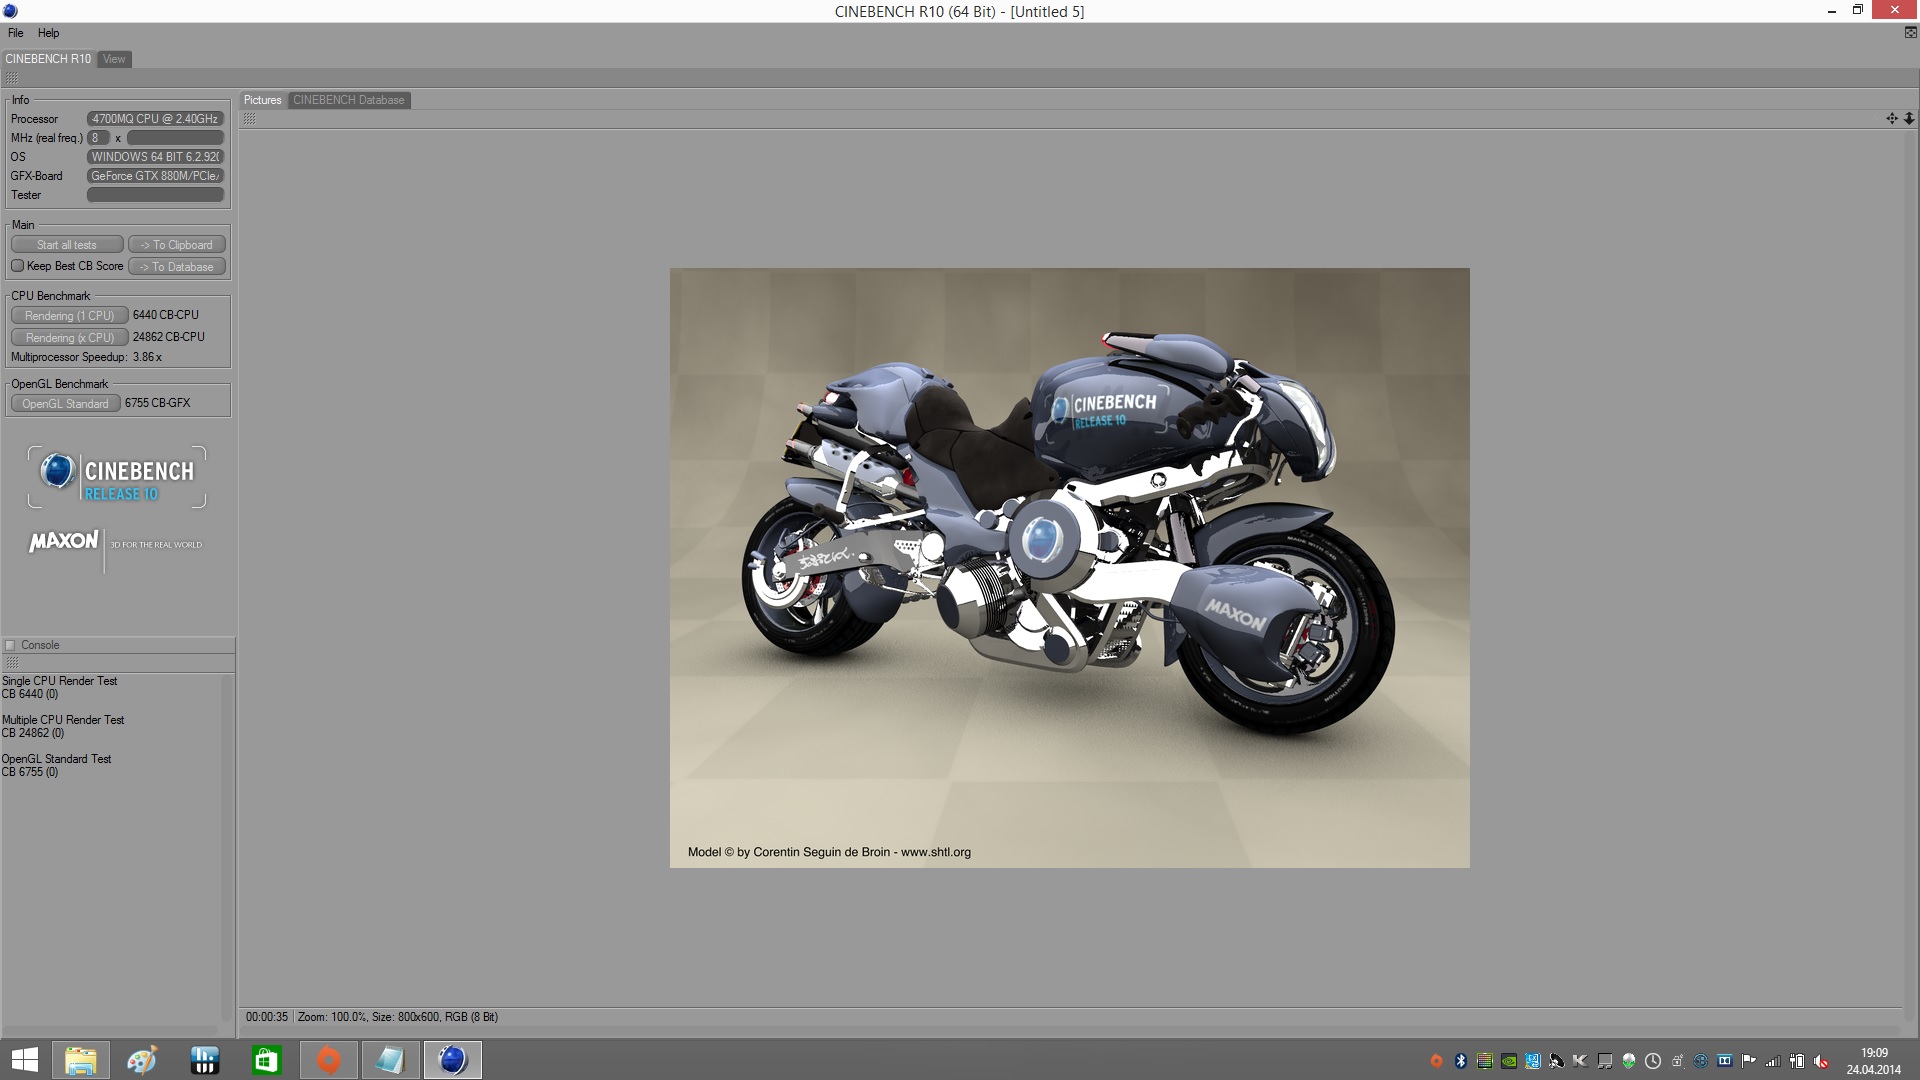
Task: Click the NVIDIA tray icon
Action: coord(1508,1061)
